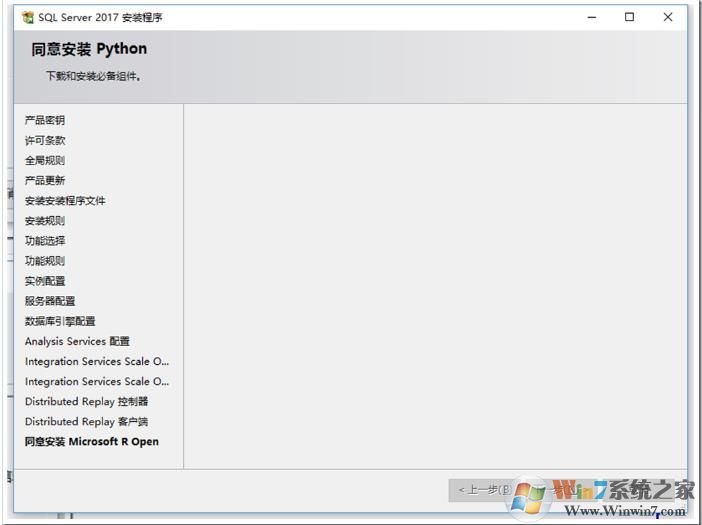Screen dimensions: 702x525
Task: Click the SQL Server setup title icon
Action: pos(28,17)
